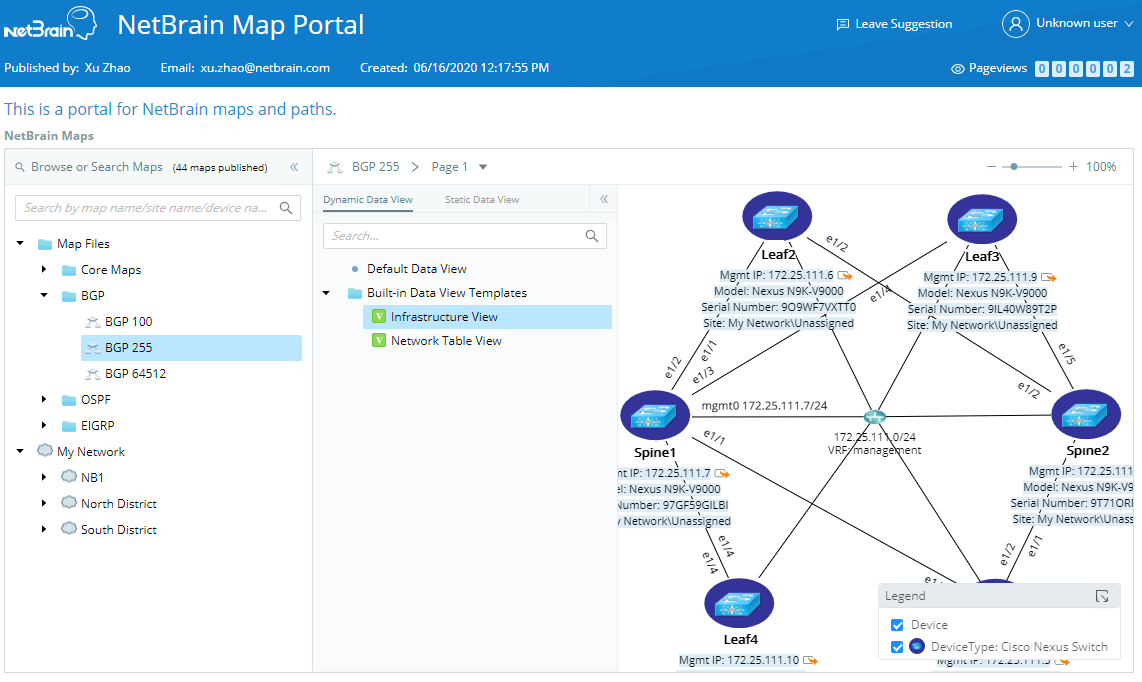Expand the Core Maps folder
This screenshot has height=682, width=1142.
pos(44,270)
